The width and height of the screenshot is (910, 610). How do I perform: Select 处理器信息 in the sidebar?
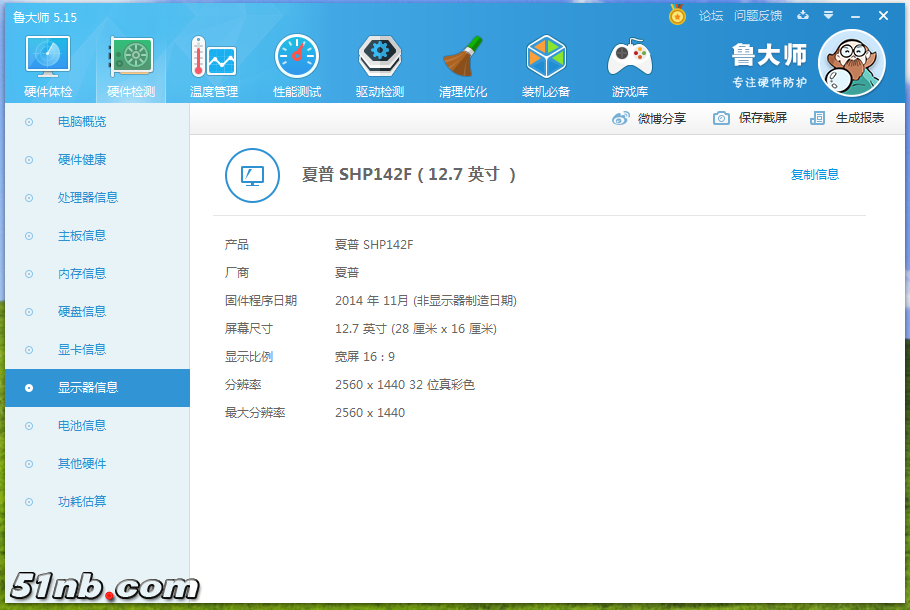[x=88, y=198]
